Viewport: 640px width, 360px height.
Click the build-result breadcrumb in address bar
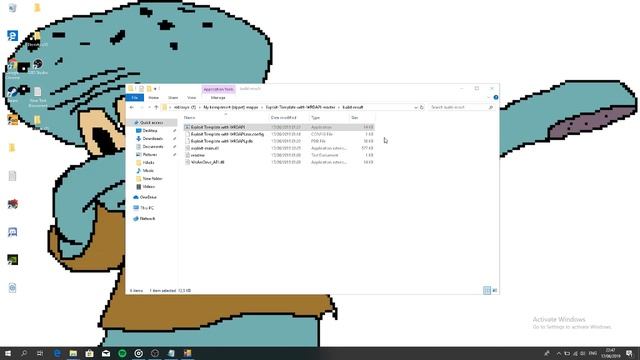pyautogui.click(x=353, y=107)
